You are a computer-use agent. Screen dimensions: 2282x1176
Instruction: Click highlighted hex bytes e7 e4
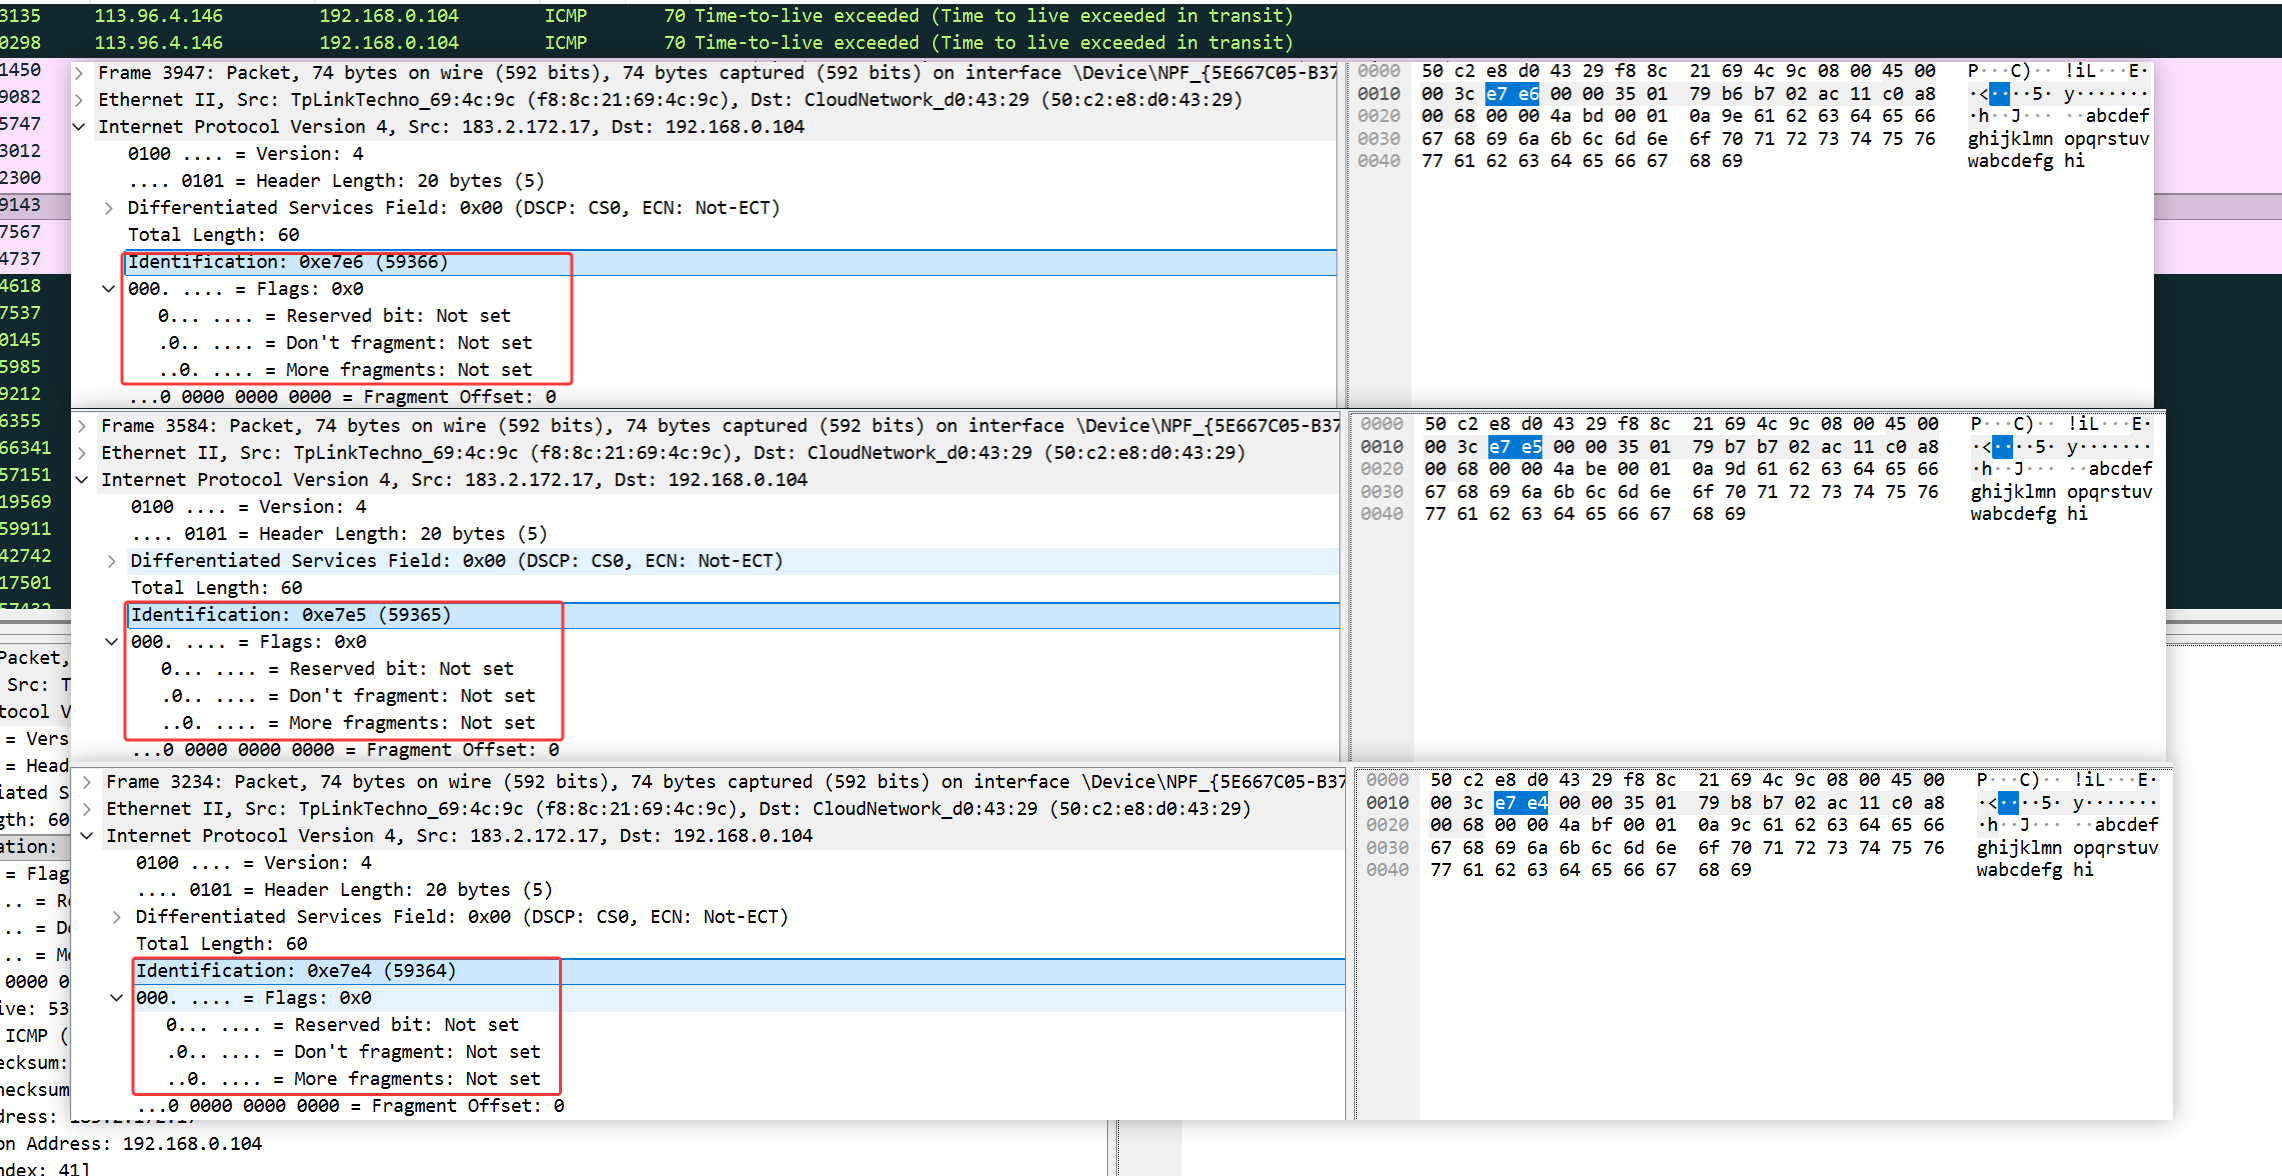[1520, 803]
